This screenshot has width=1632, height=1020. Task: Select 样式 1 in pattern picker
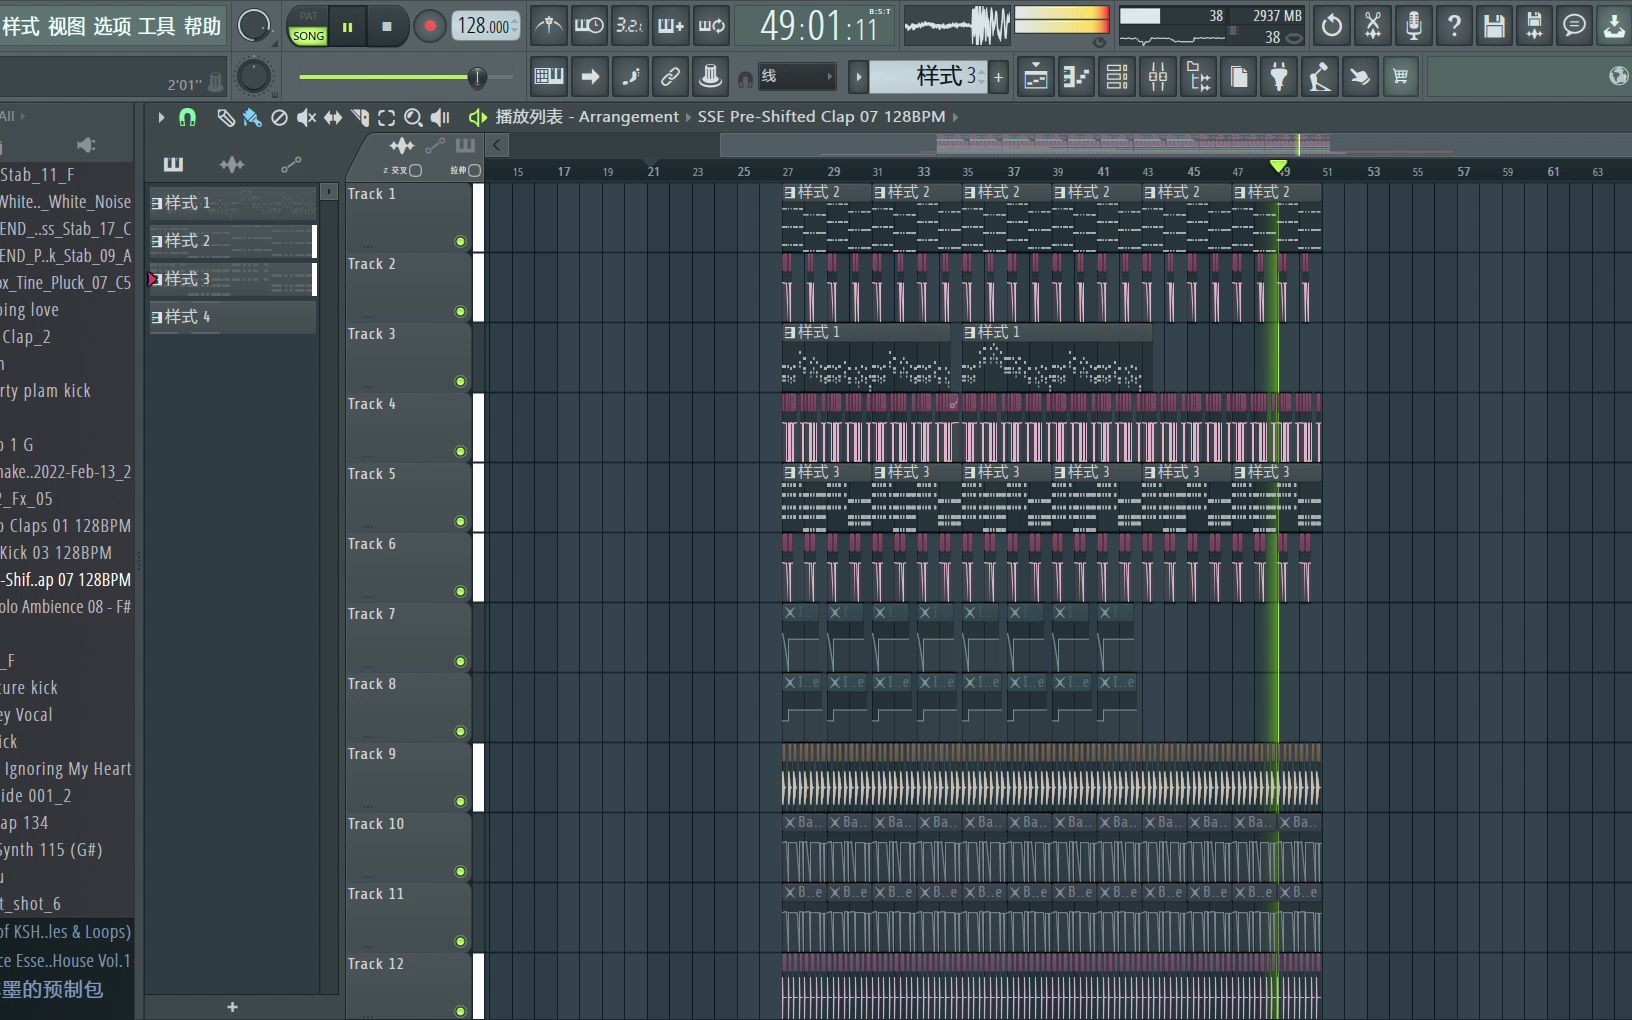(233, 203)
